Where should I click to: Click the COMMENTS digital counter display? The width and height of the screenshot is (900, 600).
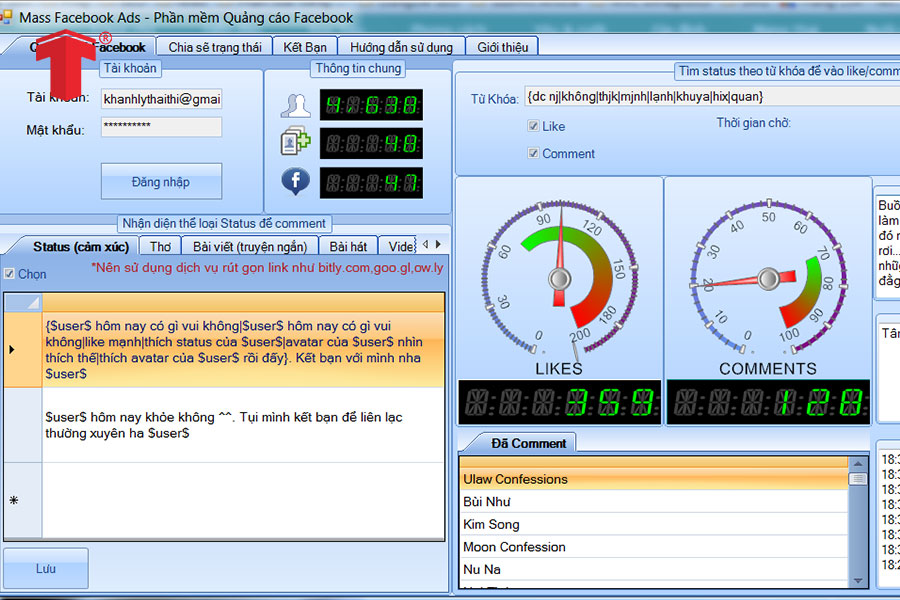pyautogui.click(x=769, y=402)
